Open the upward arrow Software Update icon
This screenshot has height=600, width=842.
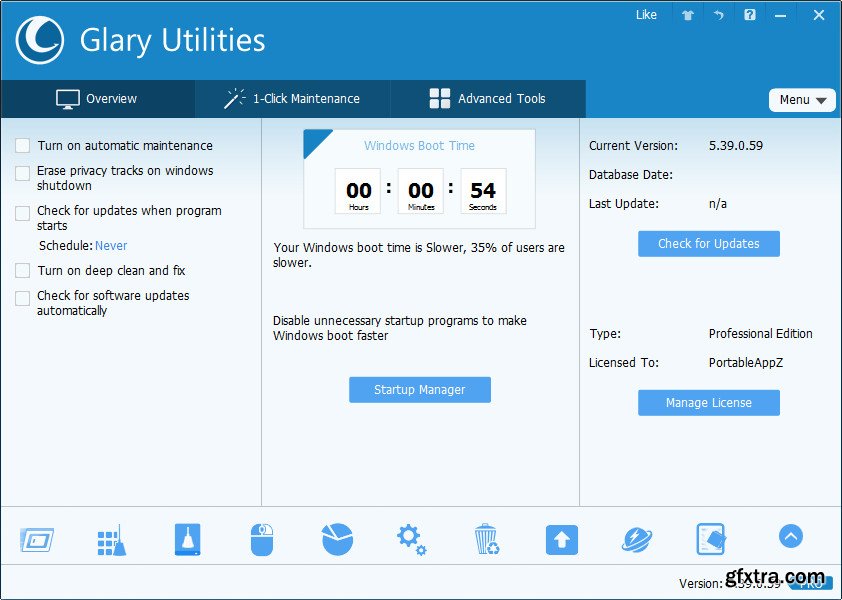[561, 539]
